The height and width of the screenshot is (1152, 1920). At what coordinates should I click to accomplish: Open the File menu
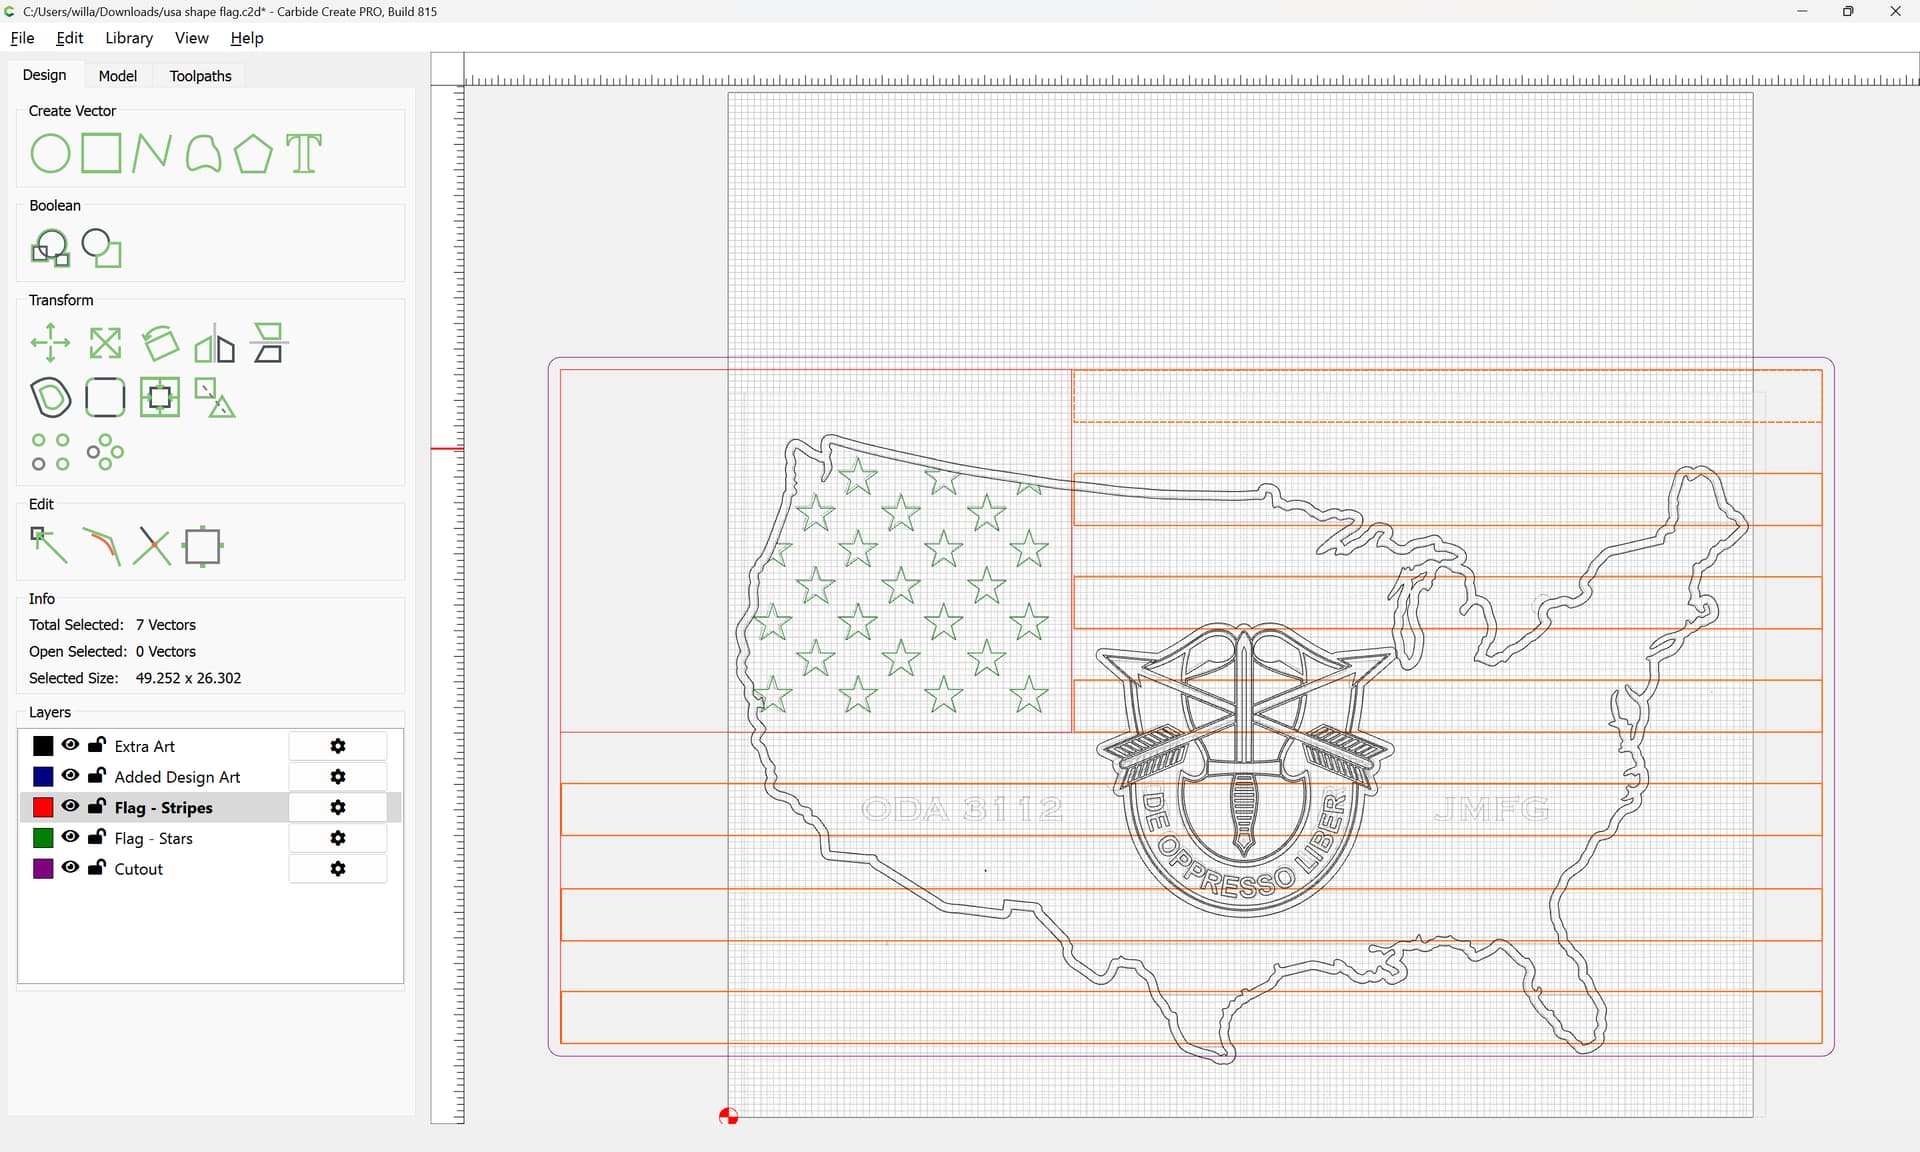point(22,38)
